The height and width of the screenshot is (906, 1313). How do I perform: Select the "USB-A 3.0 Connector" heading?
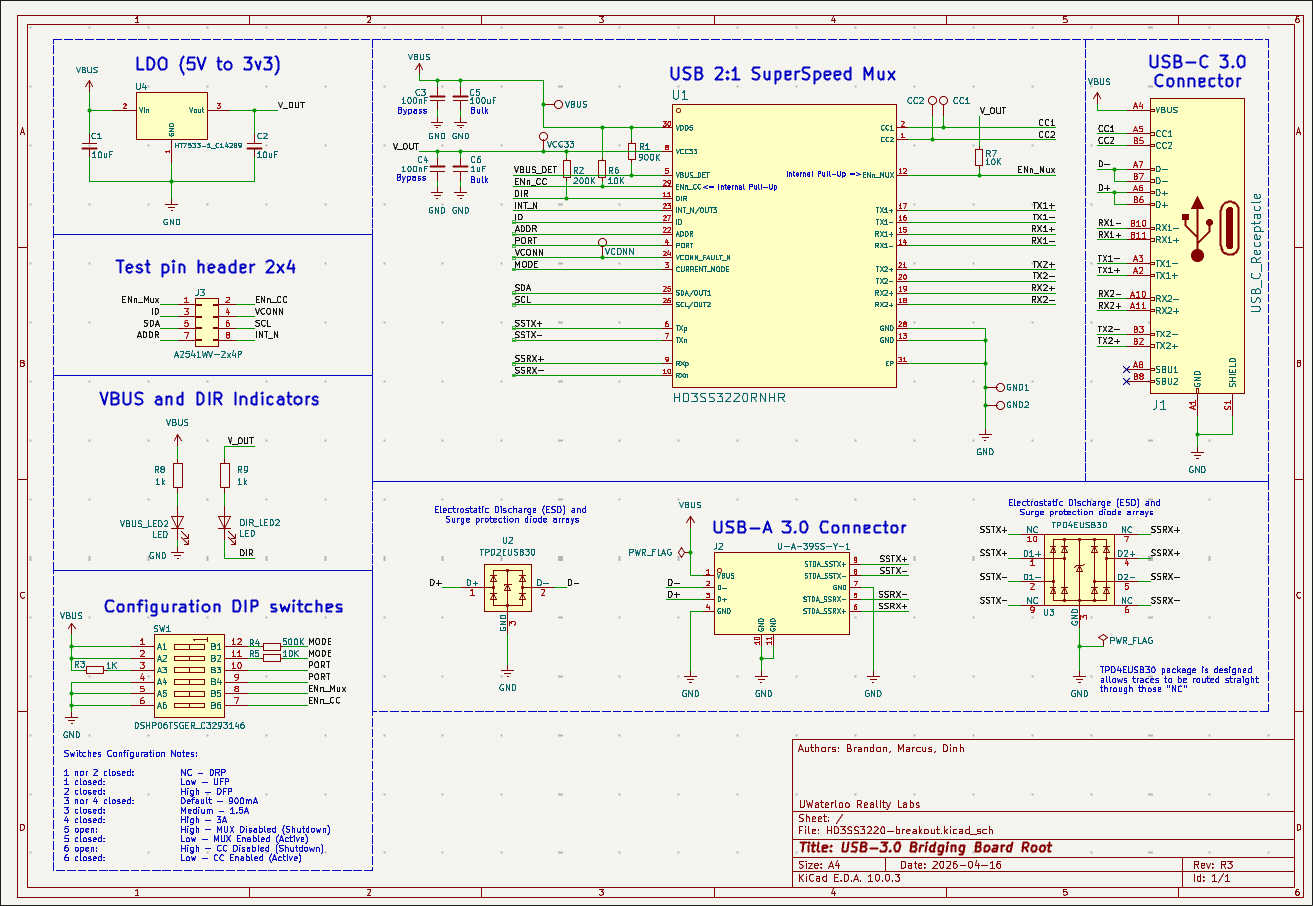(809, 528)
